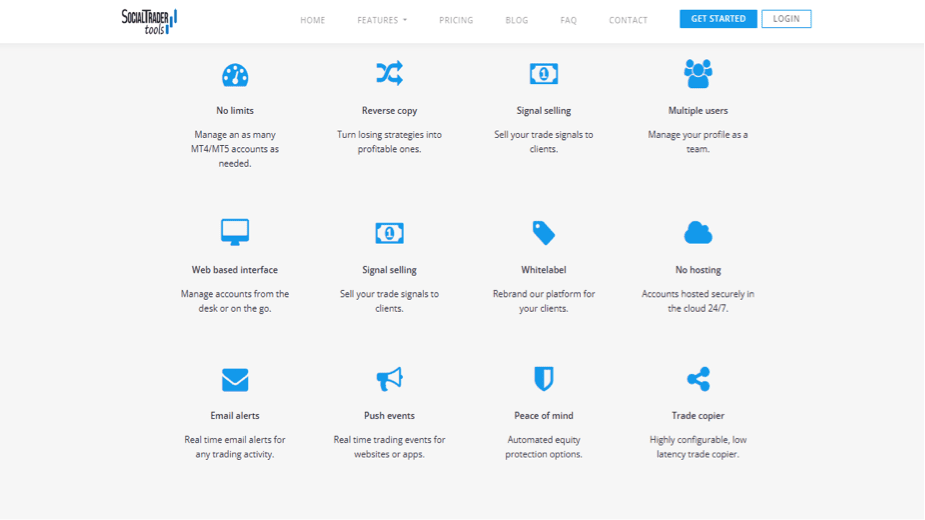Select the Multiple users group icon
The width and height of the screenshot is (925, 520).
coord(698,73)
